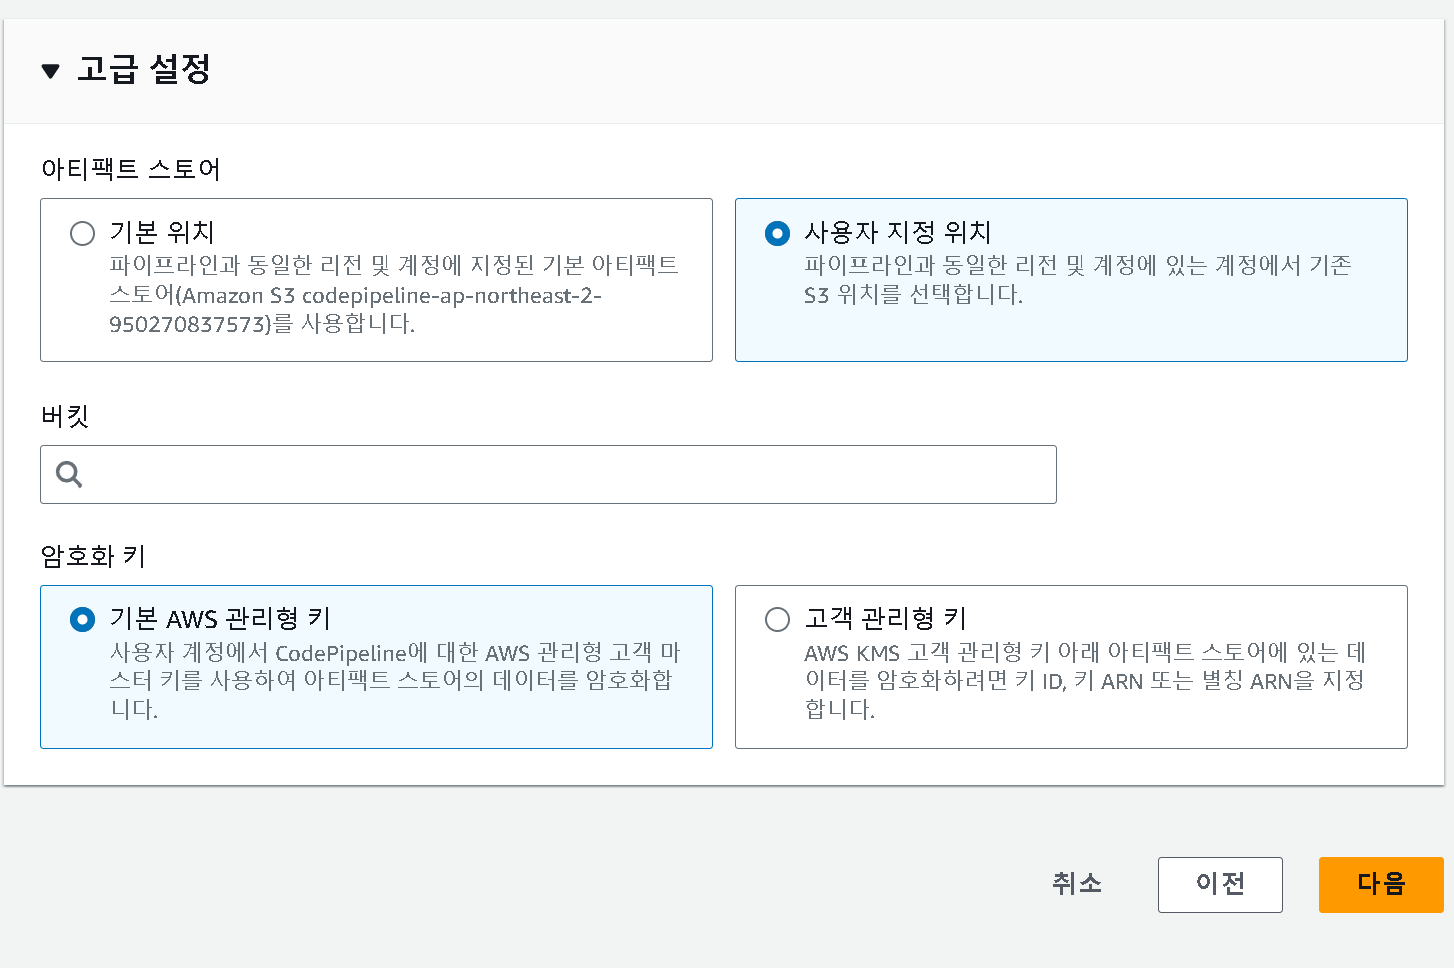Click the 아티팩트 스토어 label
This screenshot has width=1454, height=968.
click(x=131, y=169)
